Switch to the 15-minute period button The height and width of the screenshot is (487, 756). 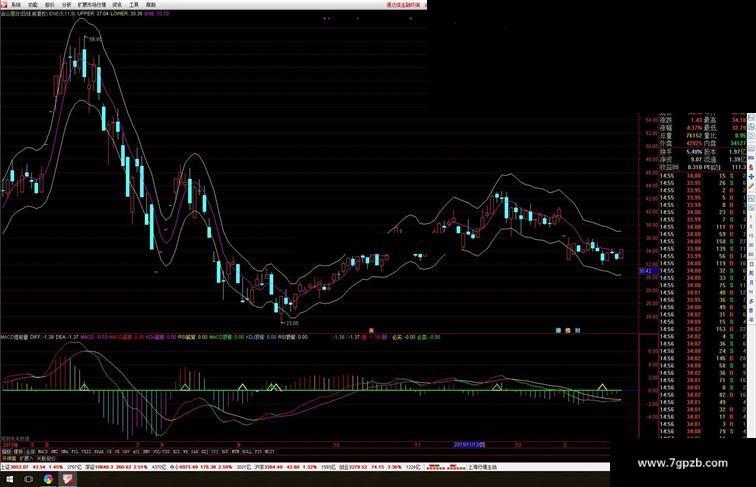pyautogui.click(x=751, y=235)
